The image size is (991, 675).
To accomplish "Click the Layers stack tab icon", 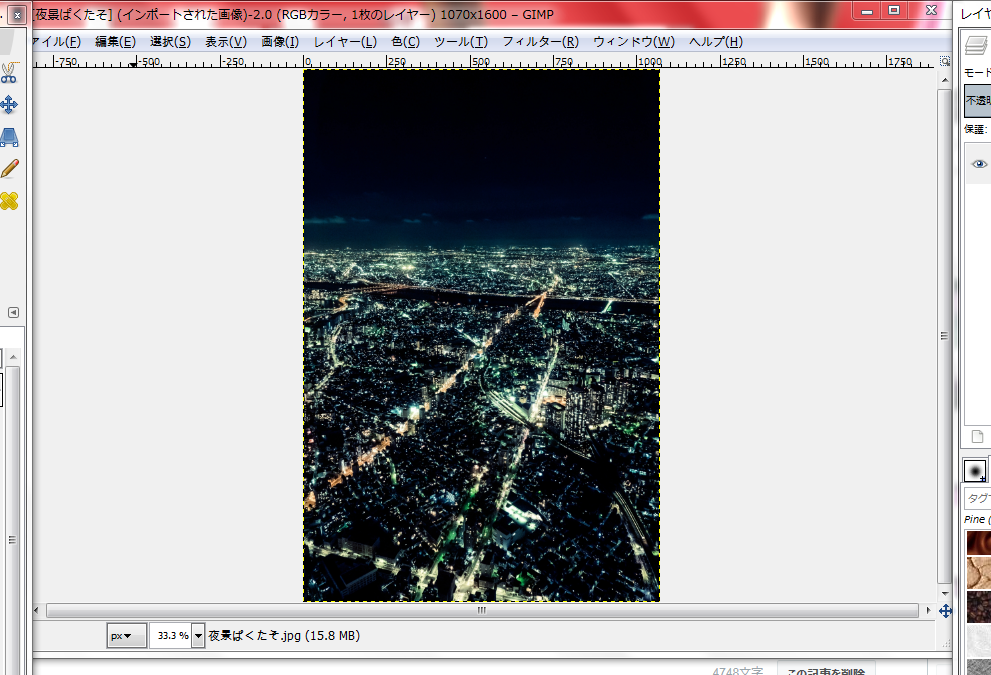I will [976, 45].
